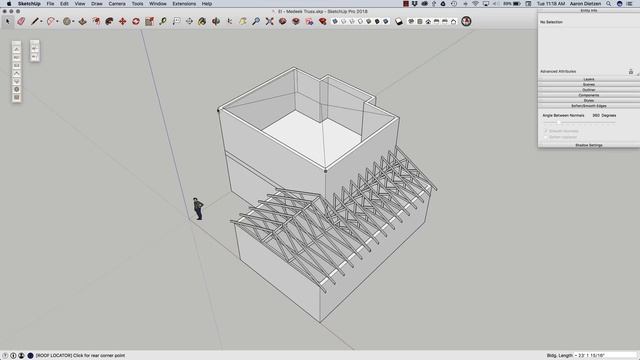Activate the Line pencil tool
The image size is (640, 360).
click(x=35, y=21)
